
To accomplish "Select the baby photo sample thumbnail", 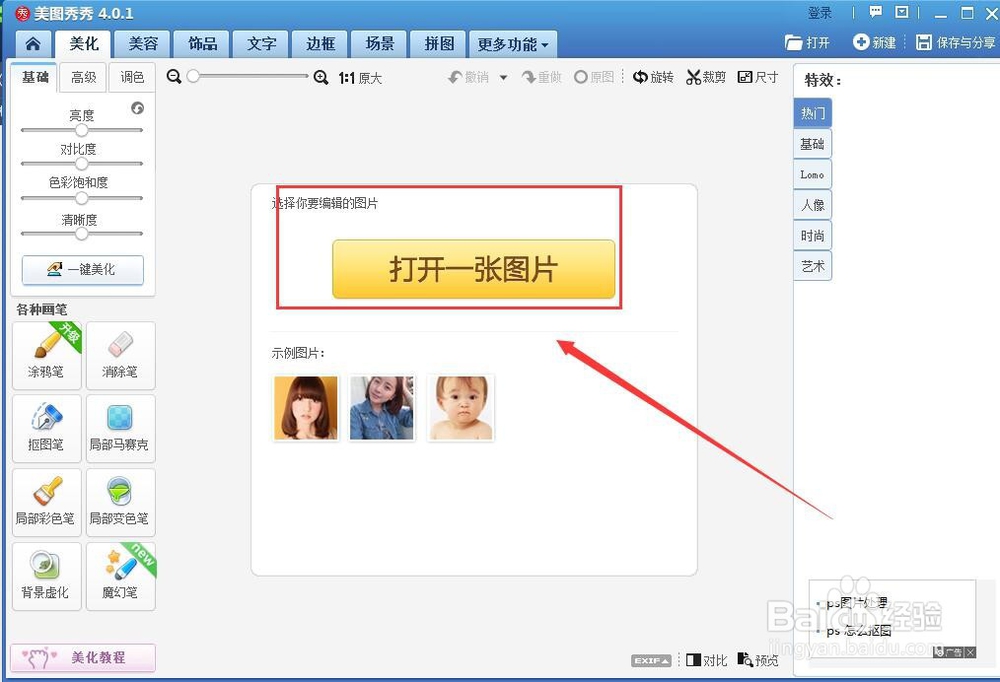I will pos(461,406).
